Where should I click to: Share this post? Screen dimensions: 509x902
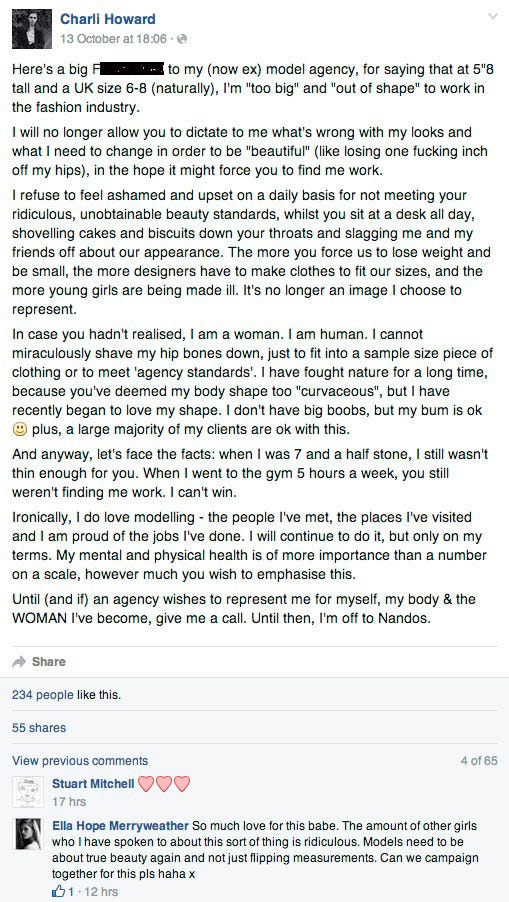point(48,662)
